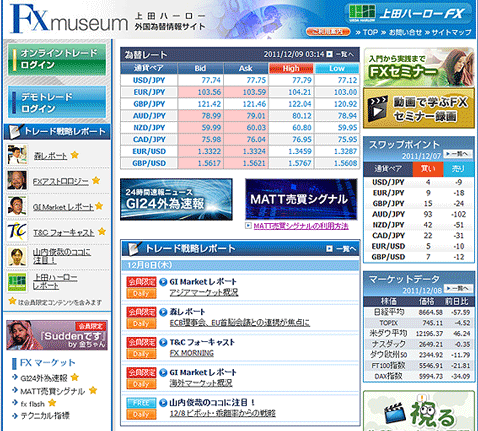The height and width of the screenshot is (431, 478).
Task: Open the FXセミナー banner
Action: [419, 67]
